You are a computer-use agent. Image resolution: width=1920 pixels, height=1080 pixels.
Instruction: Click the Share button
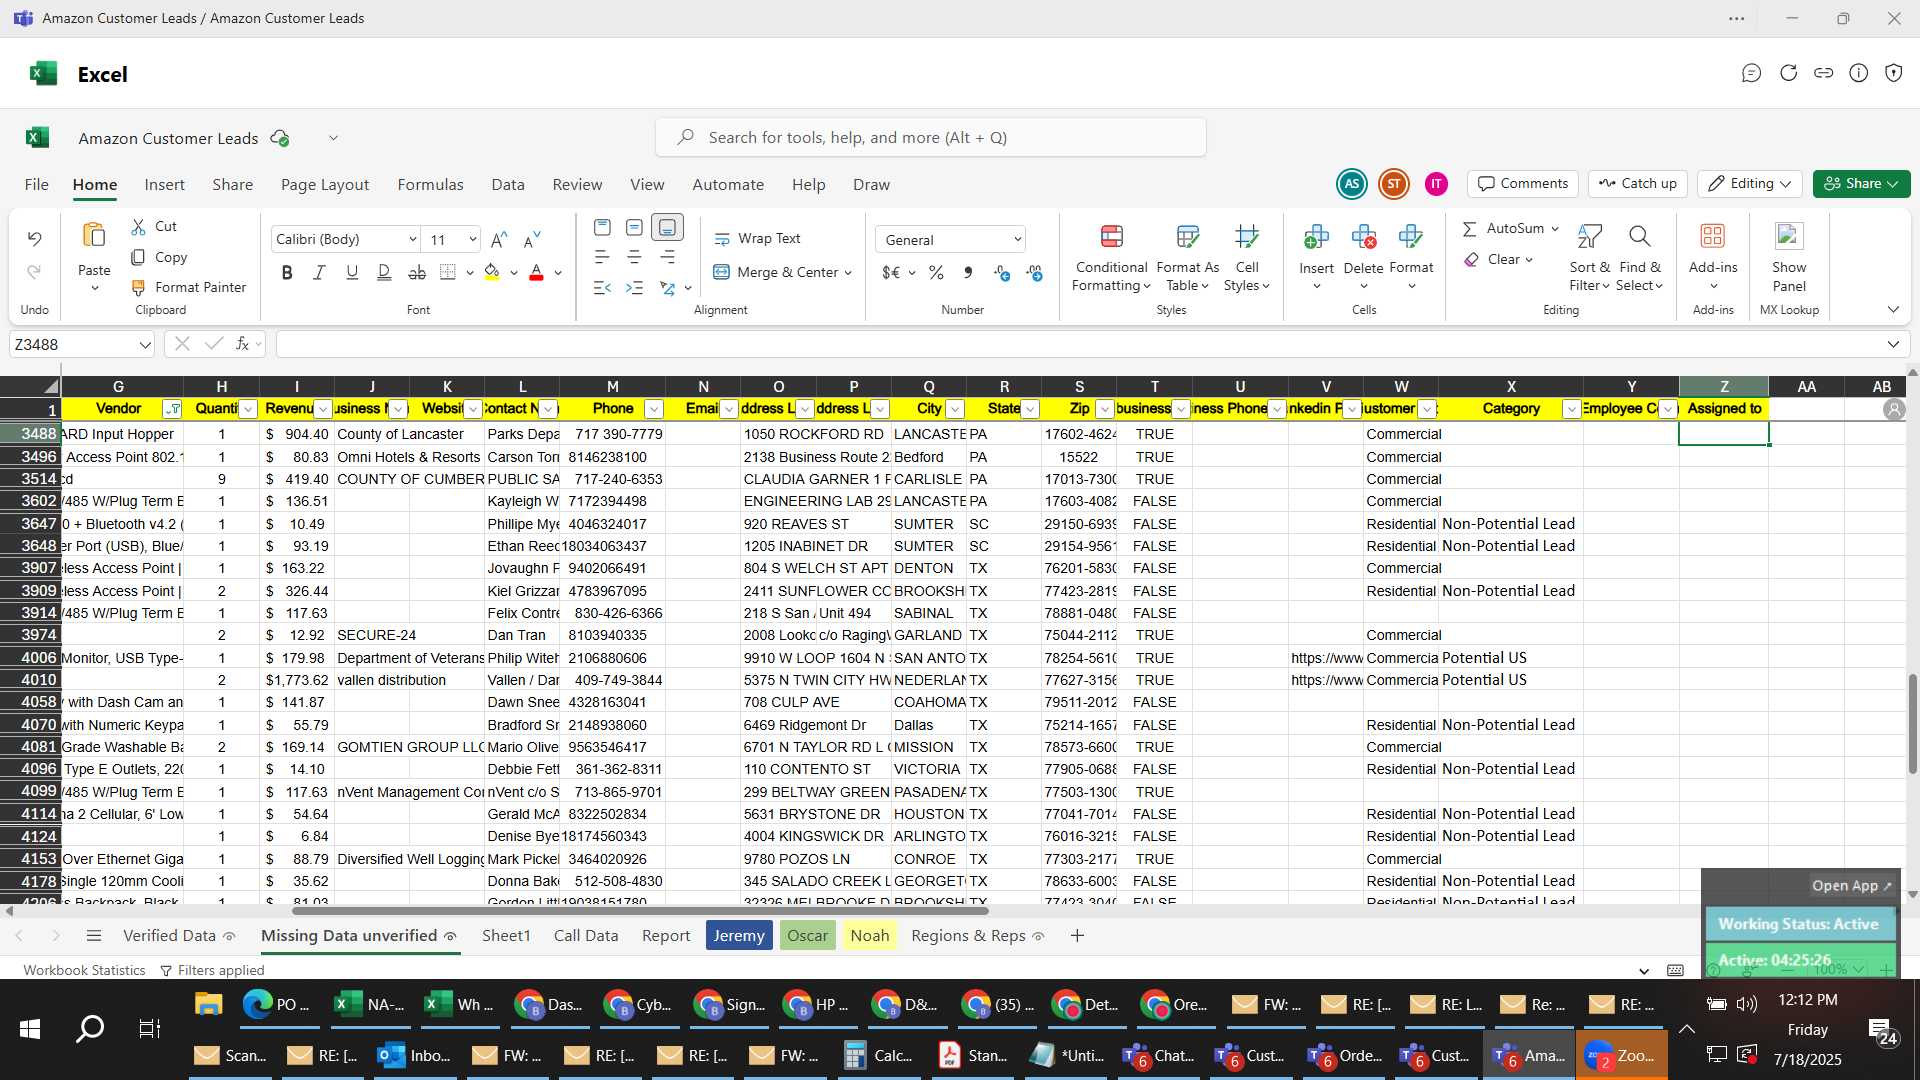coord(1861,184)
